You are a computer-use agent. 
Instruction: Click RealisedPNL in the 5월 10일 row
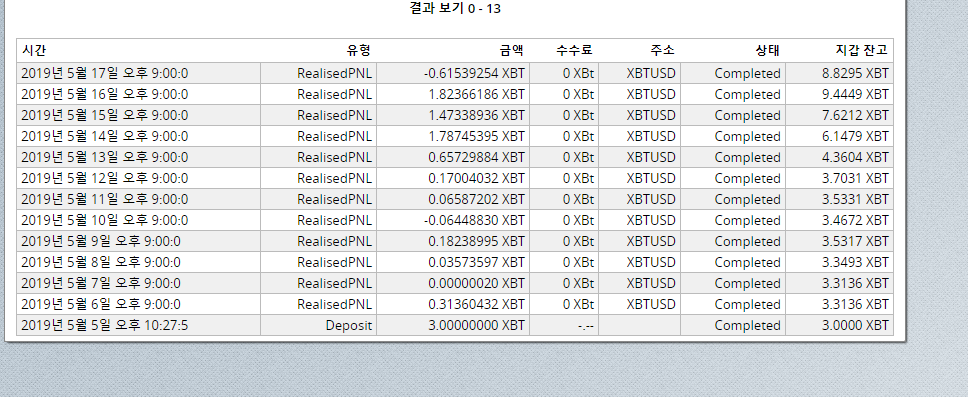point(319,220)
